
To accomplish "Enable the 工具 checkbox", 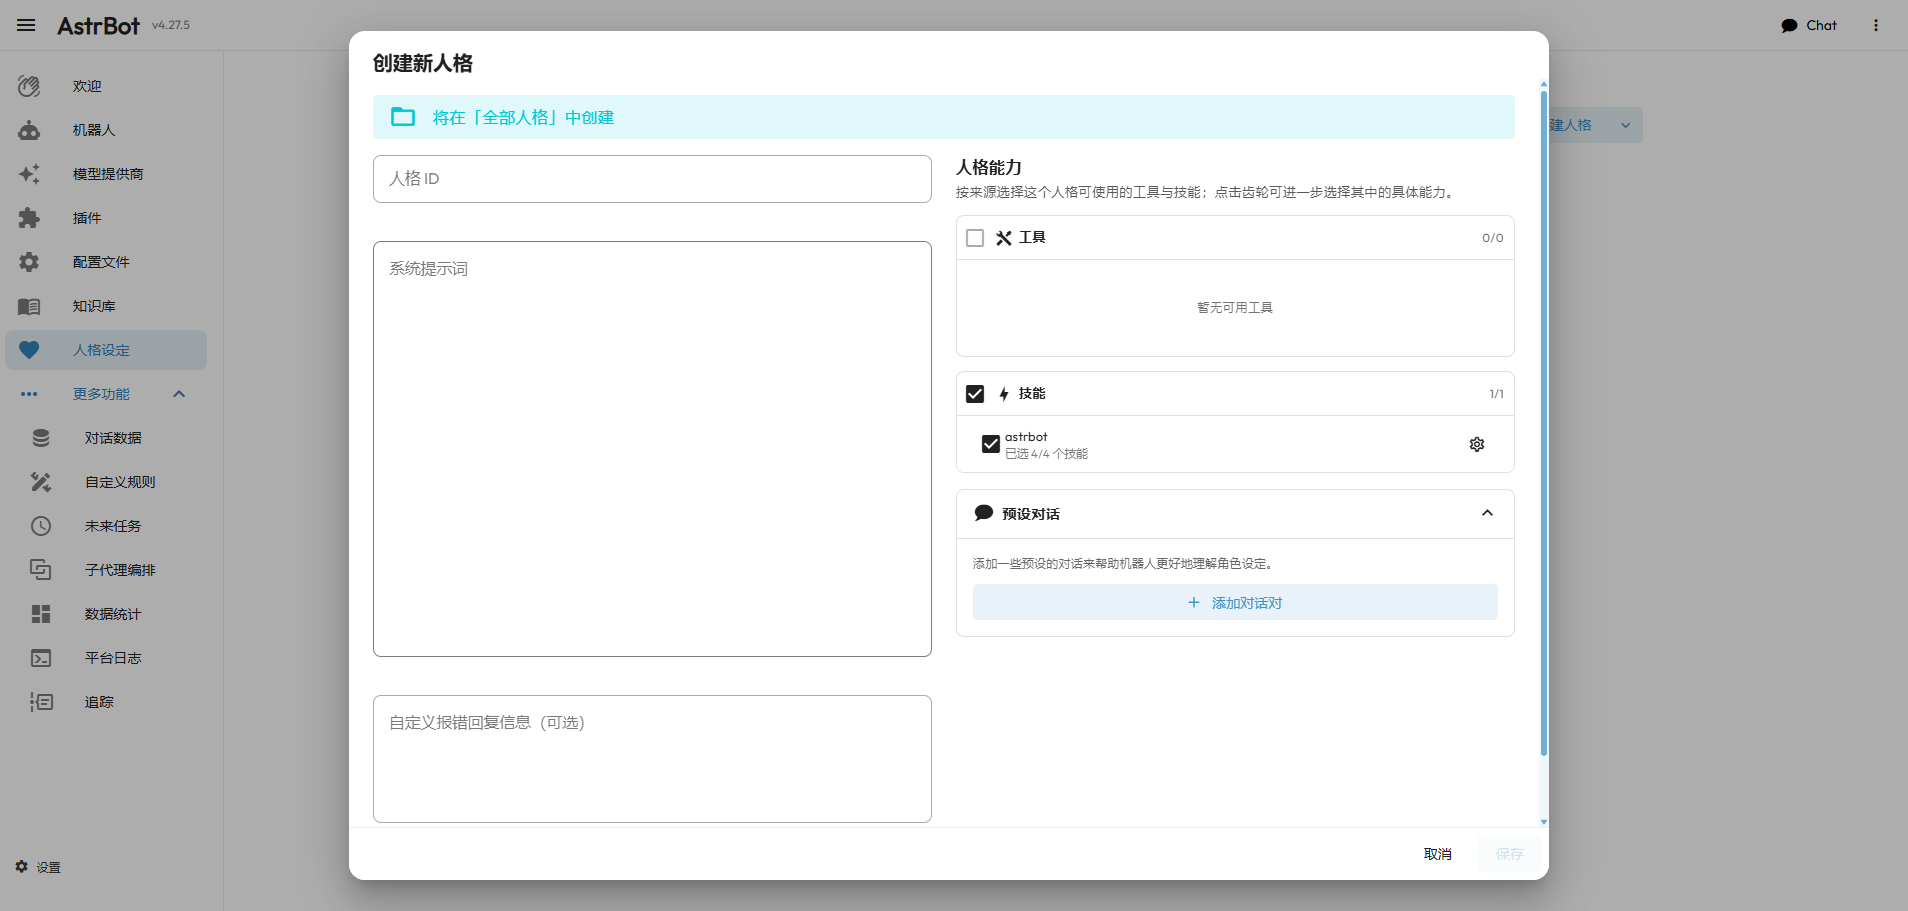I will [975, 238].
